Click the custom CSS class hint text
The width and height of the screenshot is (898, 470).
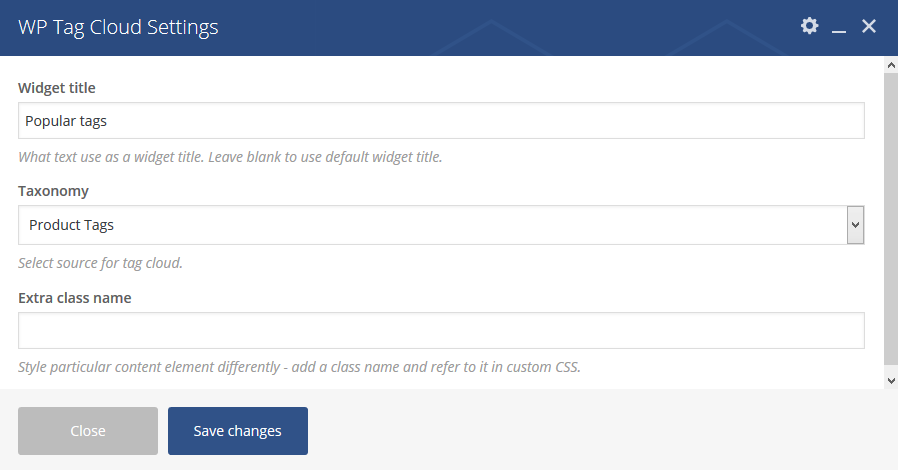[x=300, y=367]
